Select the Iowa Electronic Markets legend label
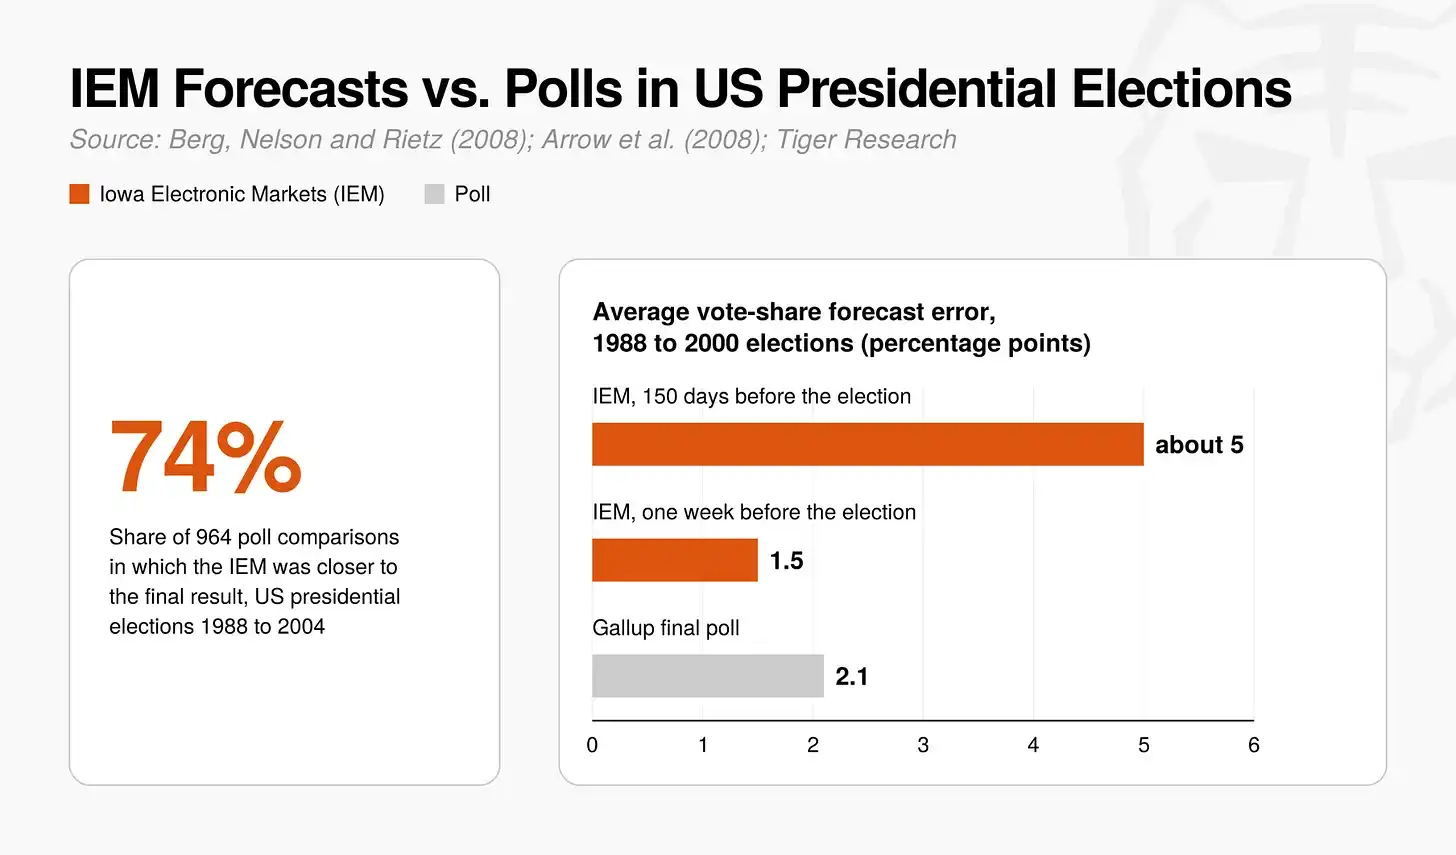The width and height of the screenshot is (1456, 855). [242, 194]
